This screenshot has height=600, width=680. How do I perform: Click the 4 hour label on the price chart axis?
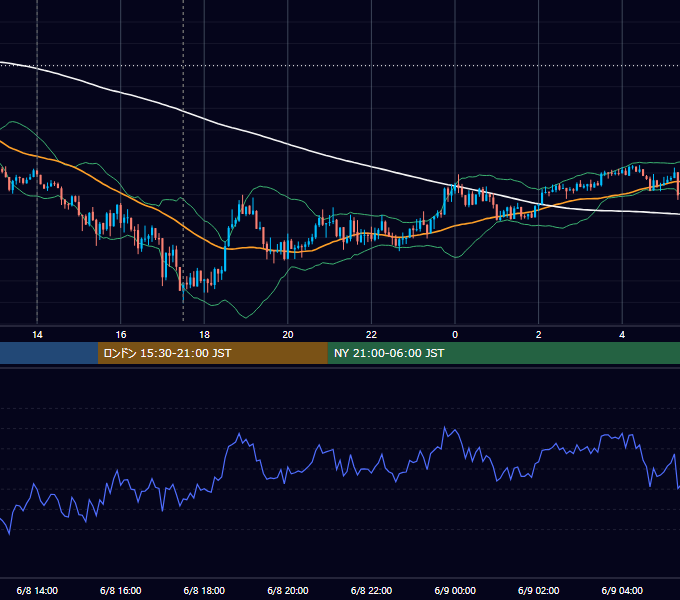point(622,335)
